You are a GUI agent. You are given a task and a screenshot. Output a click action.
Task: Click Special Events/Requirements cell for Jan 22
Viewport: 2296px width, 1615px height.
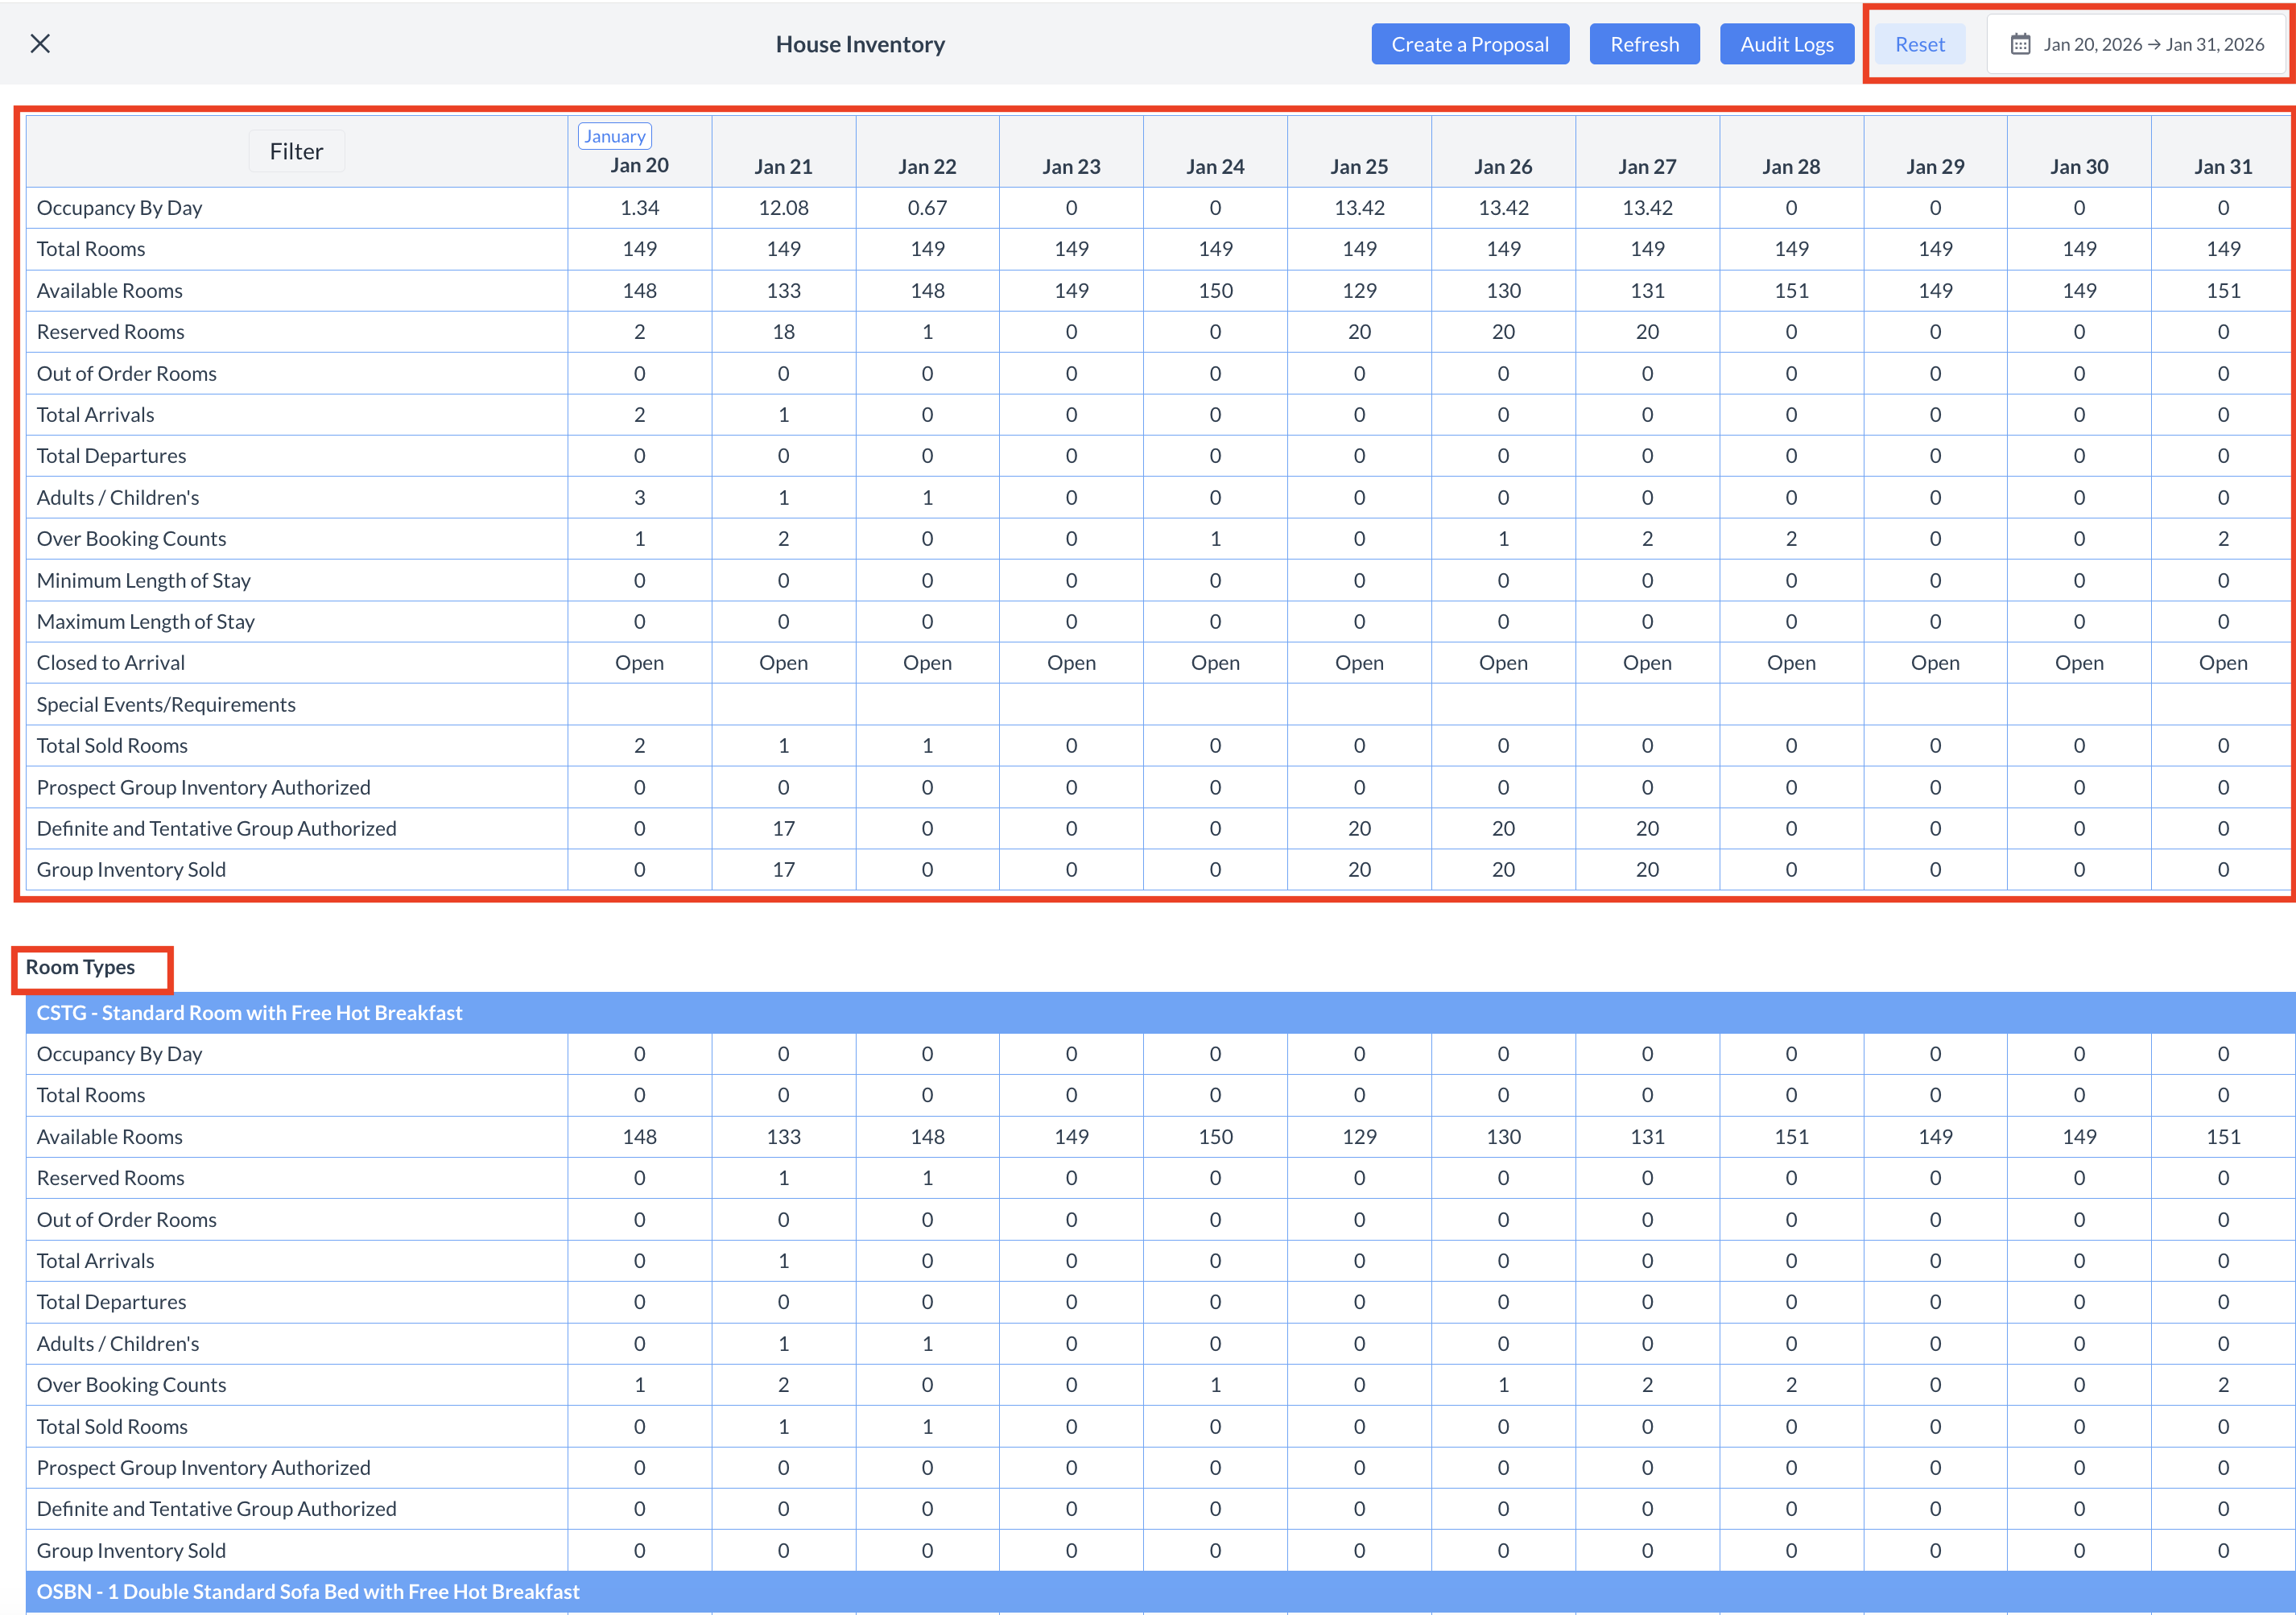point(927,704)
